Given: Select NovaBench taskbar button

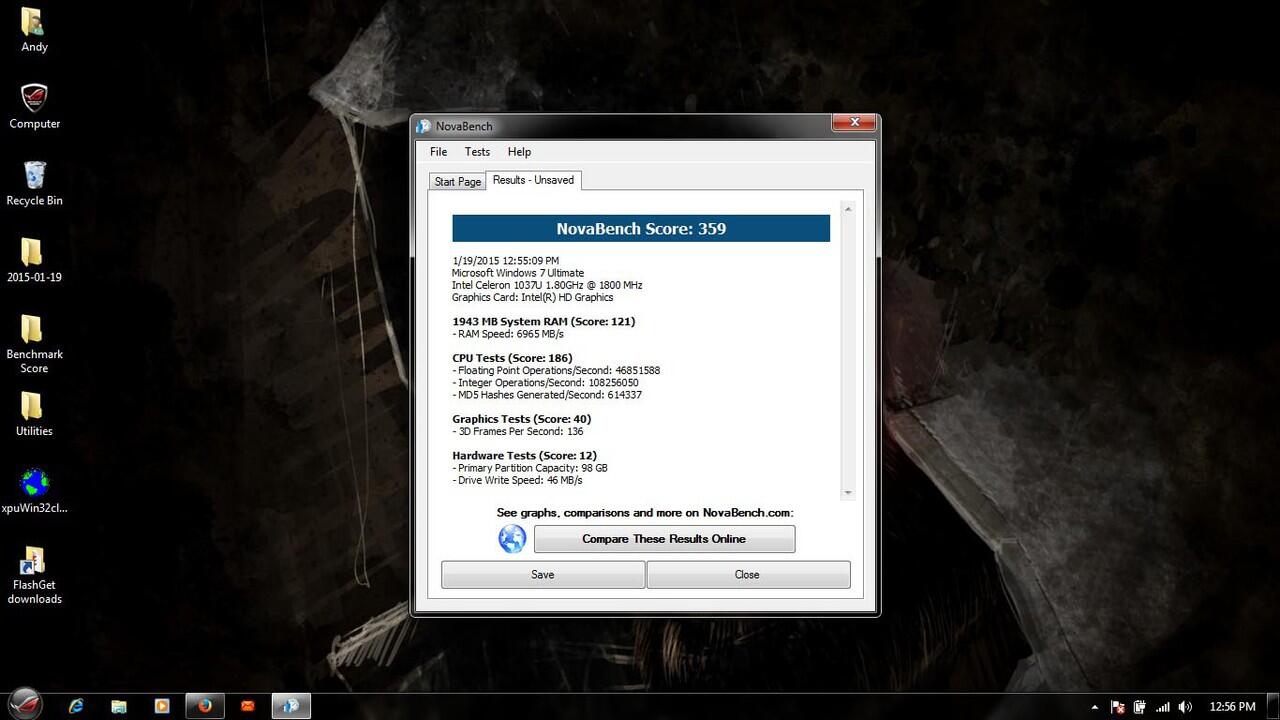Looking at the screenshot, I should 291,706.
